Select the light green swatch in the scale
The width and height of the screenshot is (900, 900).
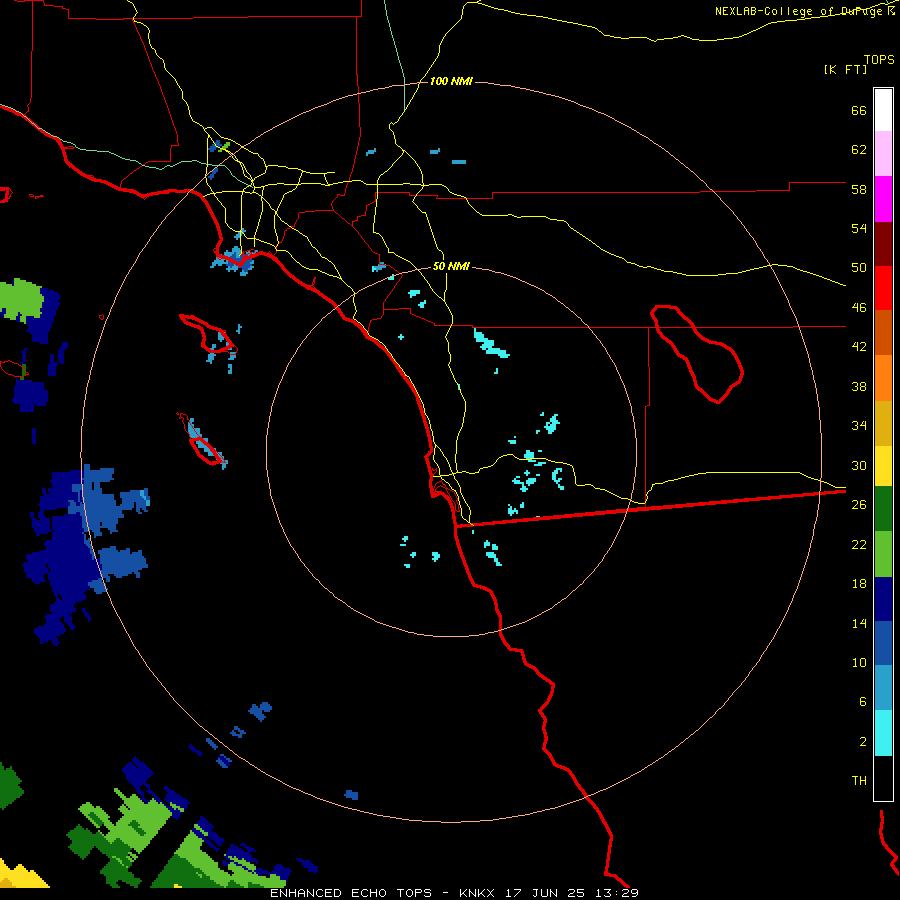pos(883,554)
